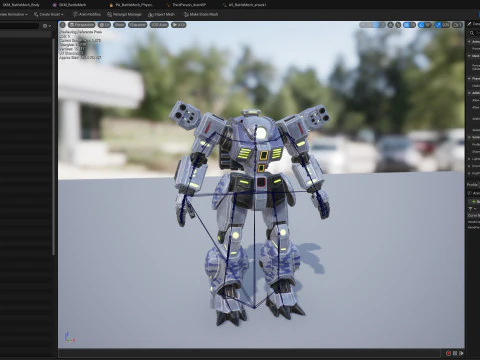The image size is (480, 360).
Task: Open the Perspective view mode dropdown
Action: [82, 25]
